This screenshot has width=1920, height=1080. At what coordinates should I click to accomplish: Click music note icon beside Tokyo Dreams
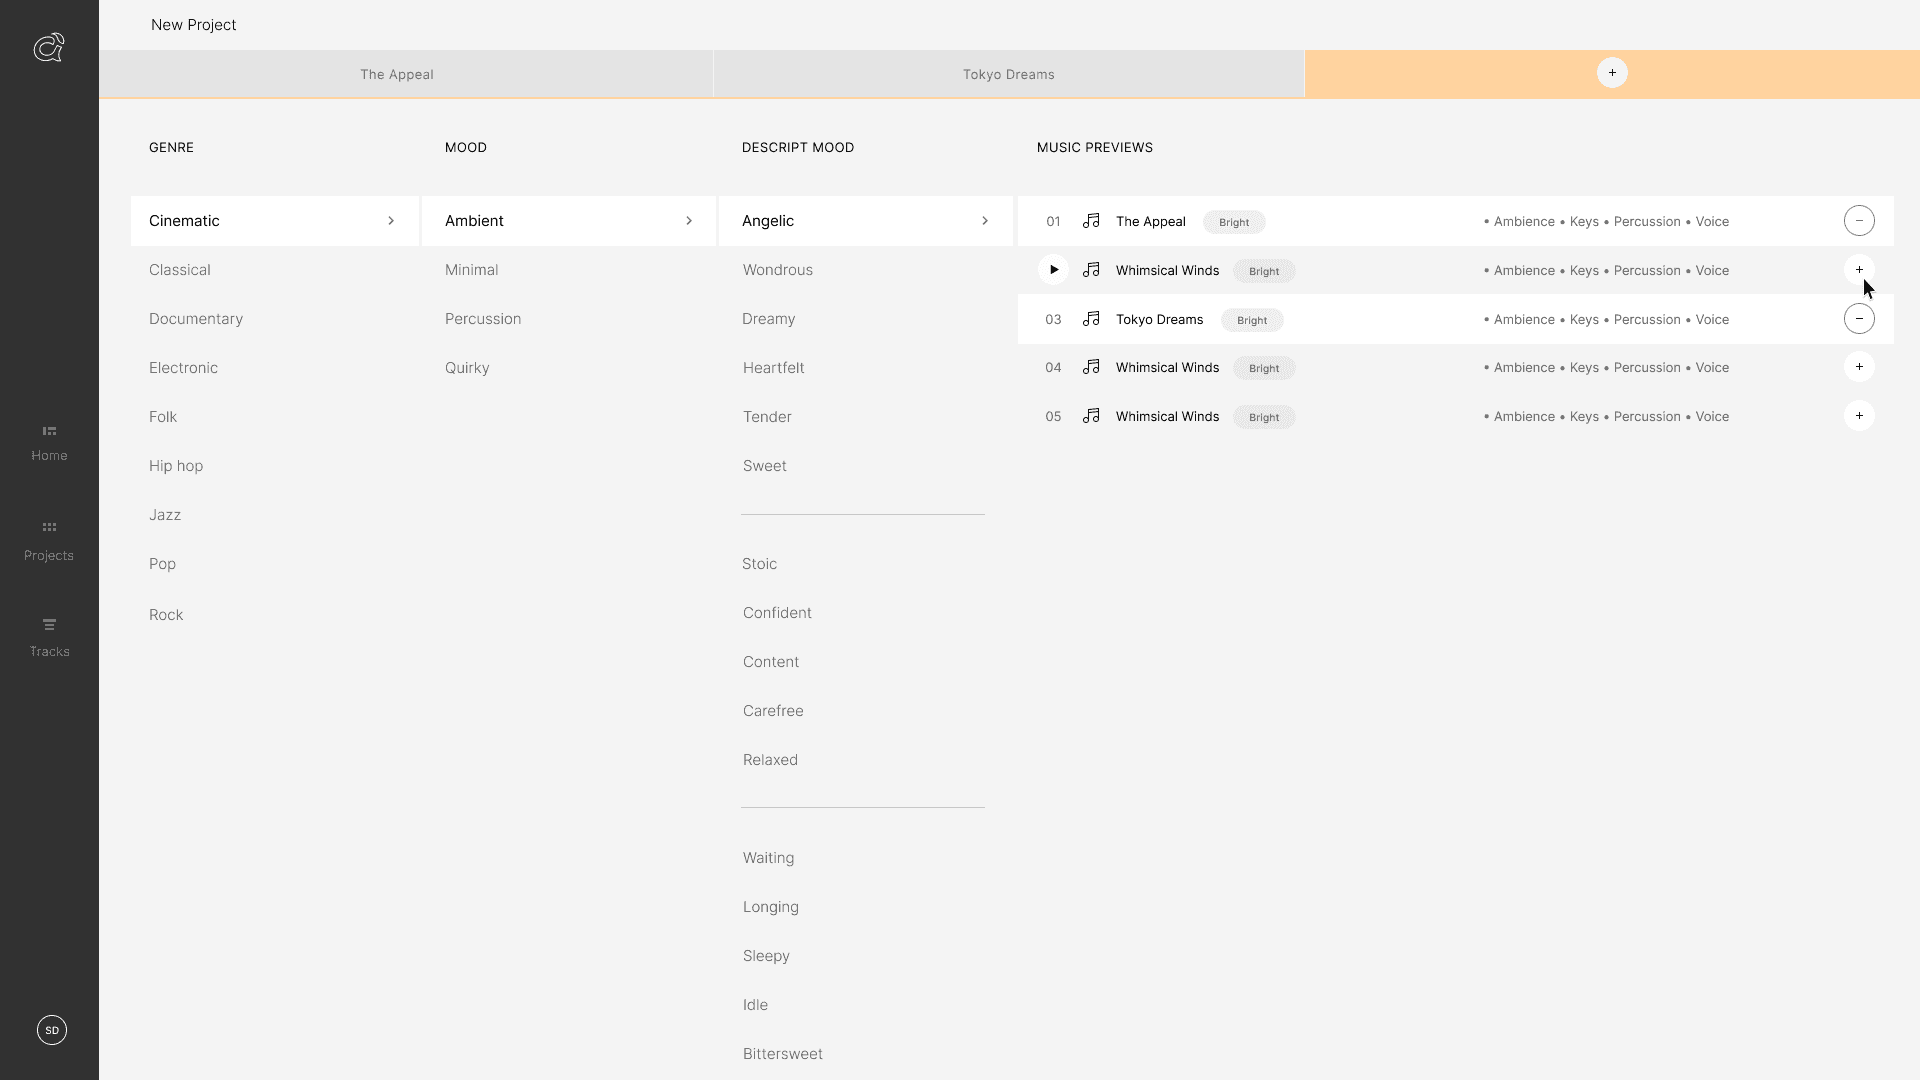[1091, 319]
